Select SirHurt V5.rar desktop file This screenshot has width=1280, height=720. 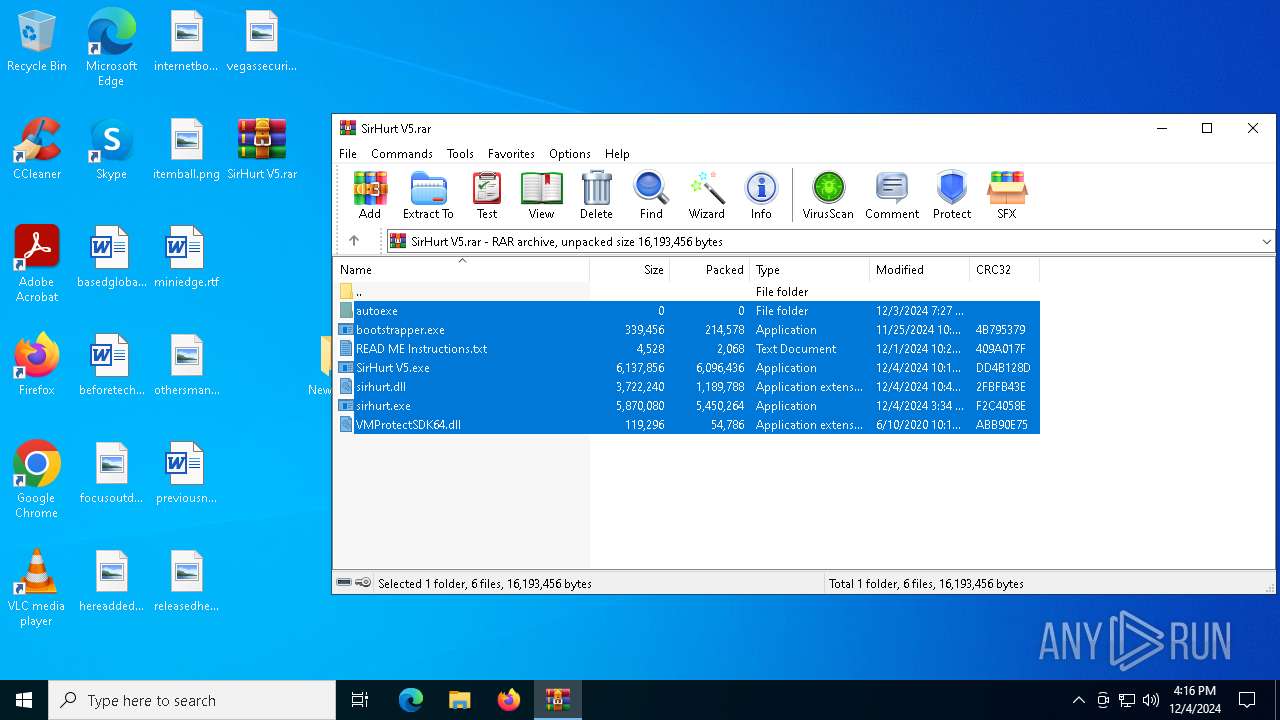point(262,149)
